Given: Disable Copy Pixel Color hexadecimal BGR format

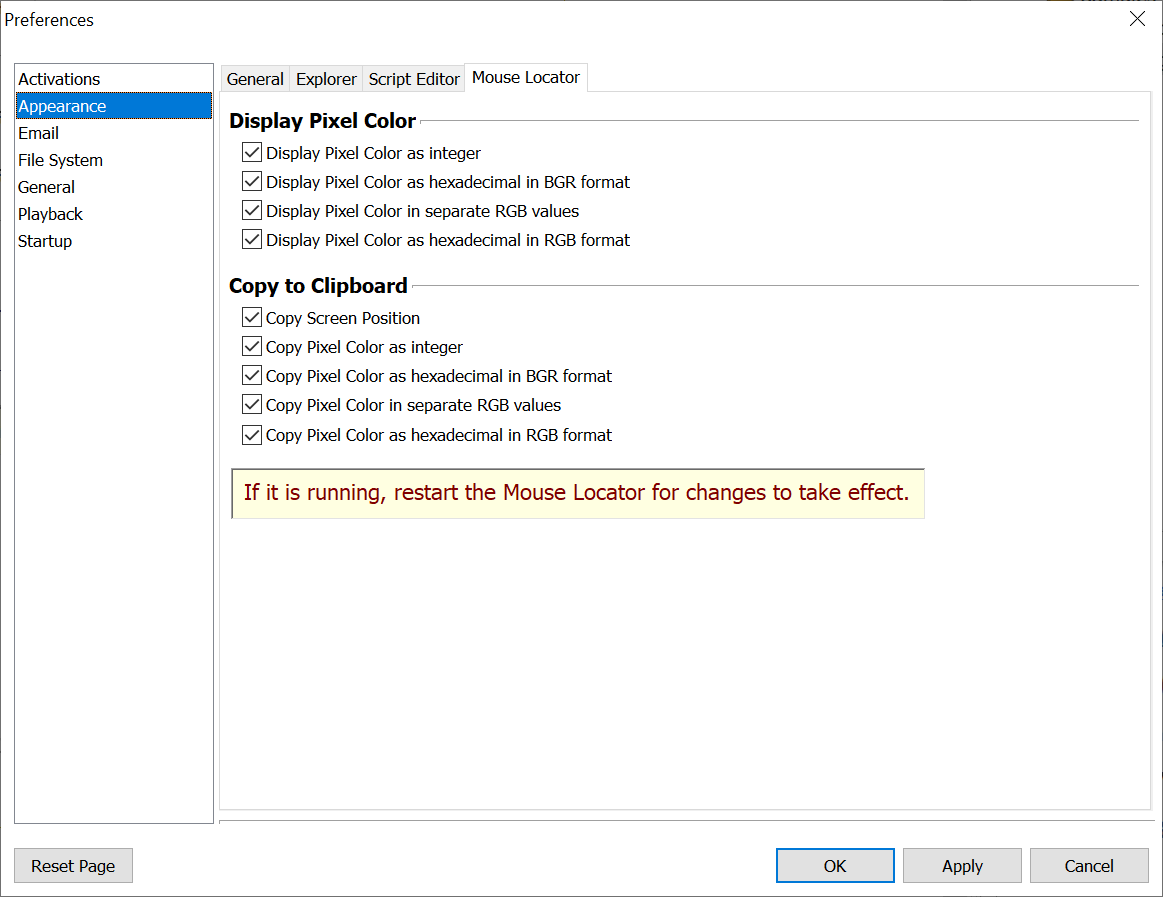Looking at the screenshot, I should click(x=252, y=376).
